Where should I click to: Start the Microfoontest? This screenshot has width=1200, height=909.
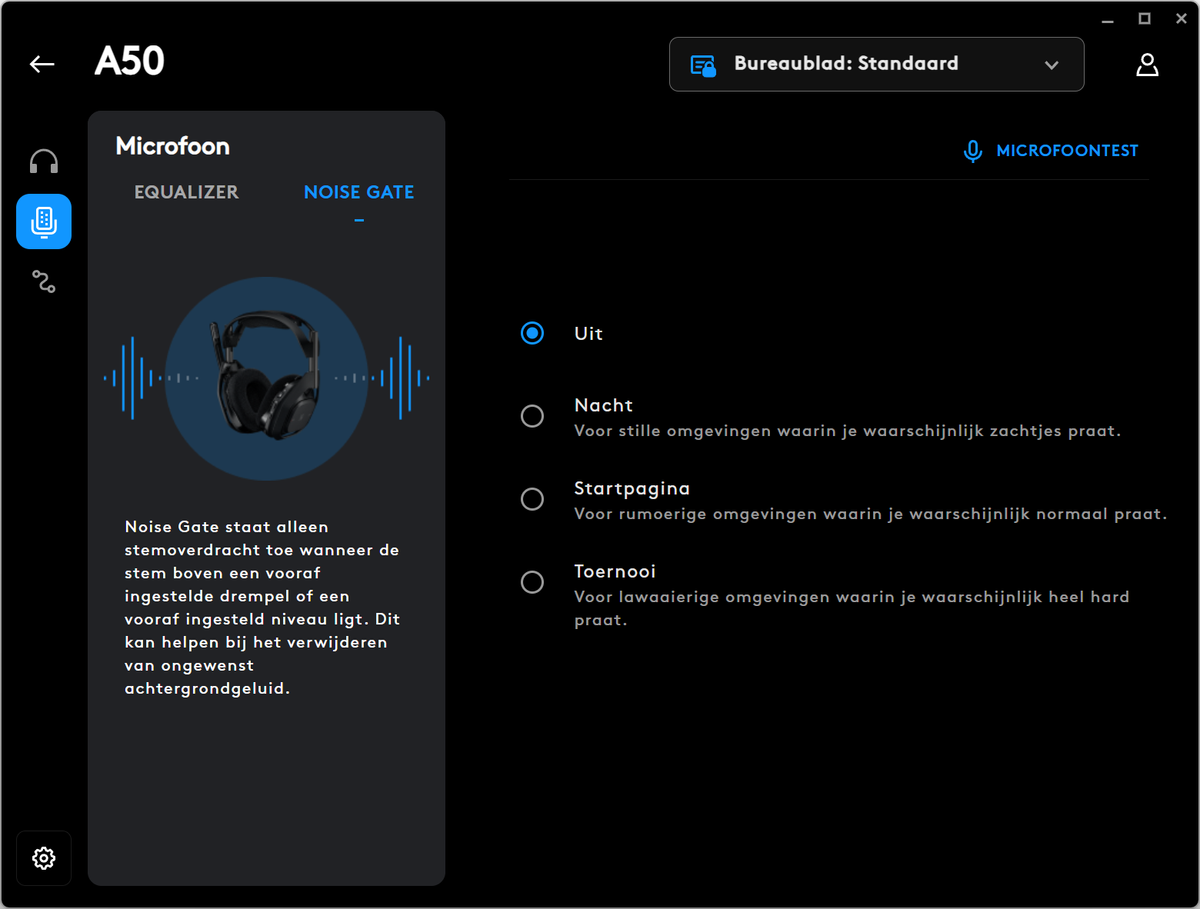pos(1050,151)
